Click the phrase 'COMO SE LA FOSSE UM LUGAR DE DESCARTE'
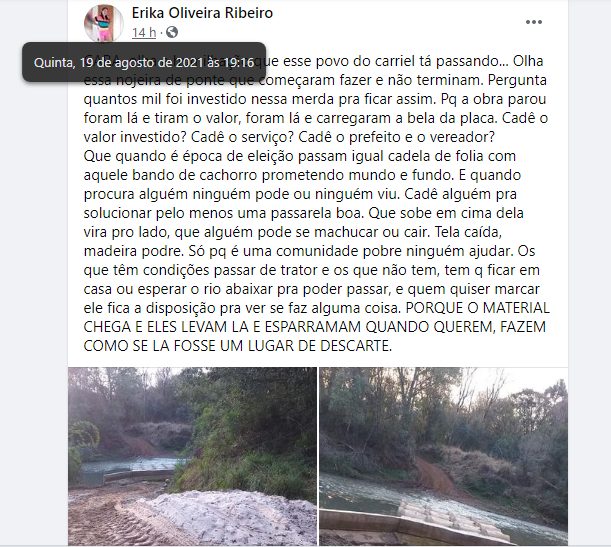Viewport: 611px width, 547px height. tap(237, 346)
